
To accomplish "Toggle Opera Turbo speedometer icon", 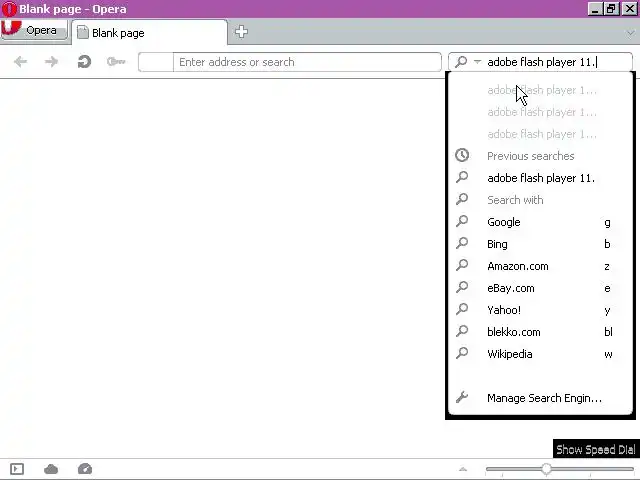I will 84,469.
